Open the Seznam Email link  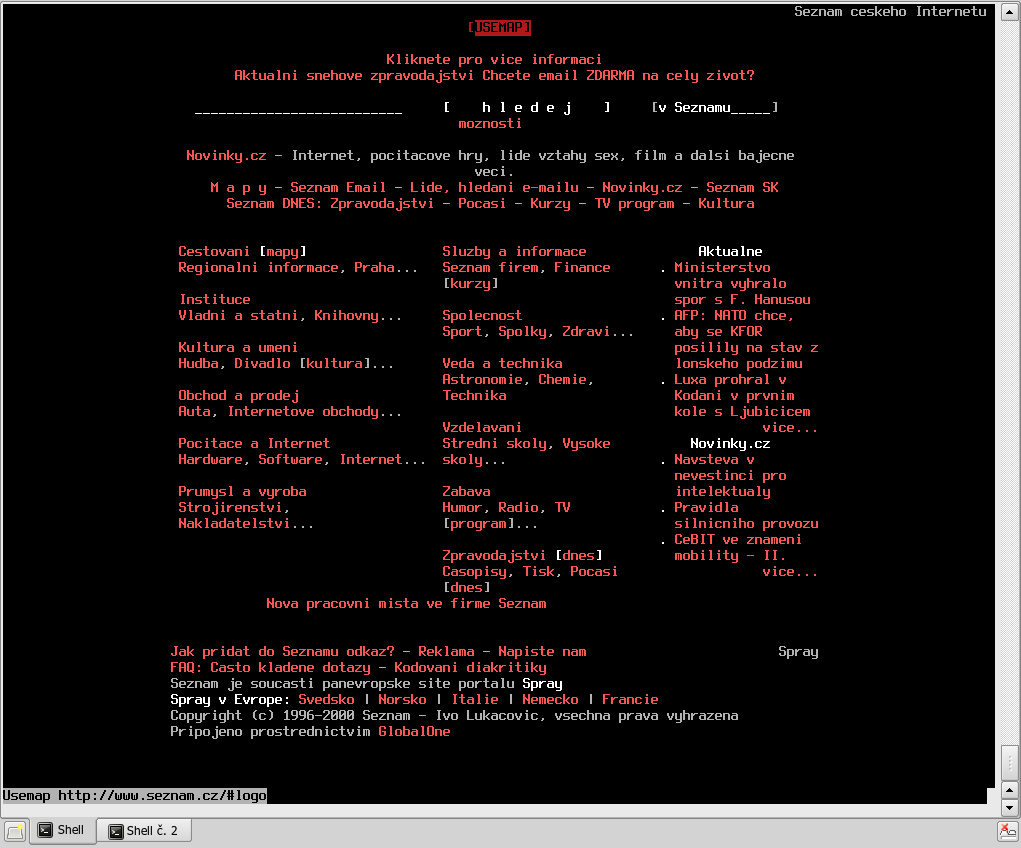(x=338, y=188)
